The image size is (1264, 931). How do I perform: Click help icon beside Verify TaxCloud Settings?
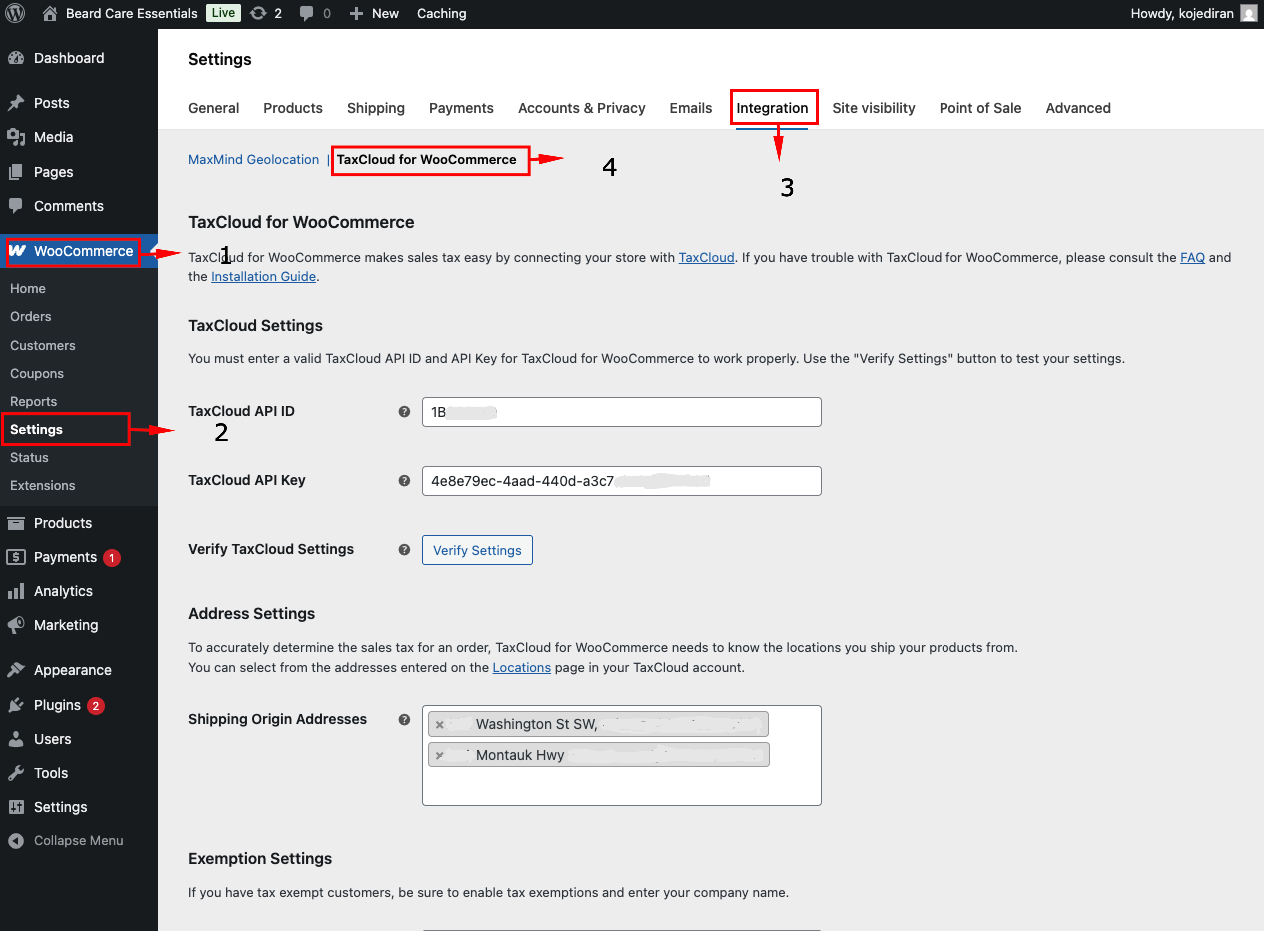pyautogui.click(x=404, y=549)
